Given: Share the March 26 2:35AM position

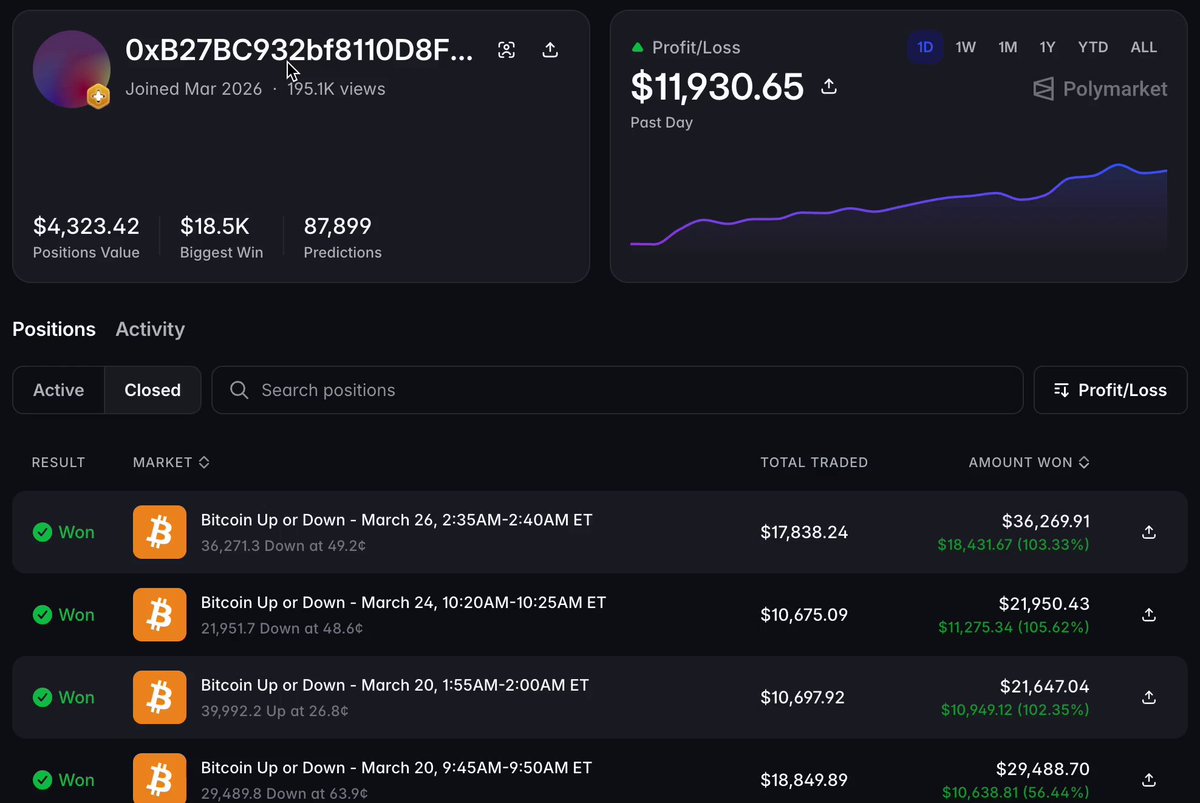Looking at the screenshot, I should [x=1149, y=532].
